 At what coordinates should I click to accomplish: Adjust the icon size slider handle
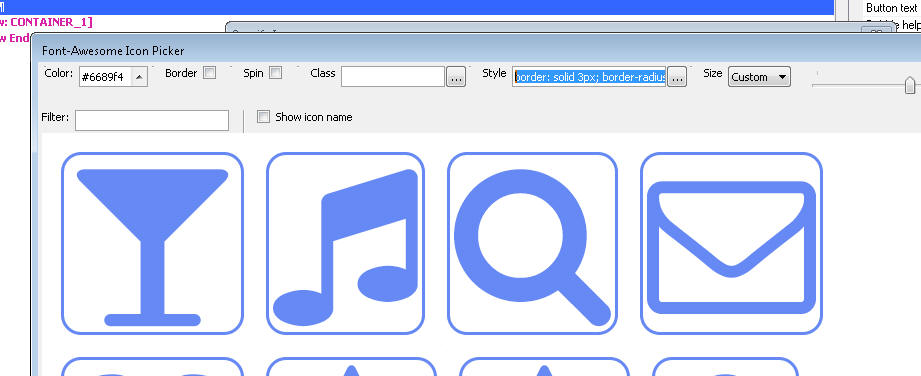pos(910,85)
